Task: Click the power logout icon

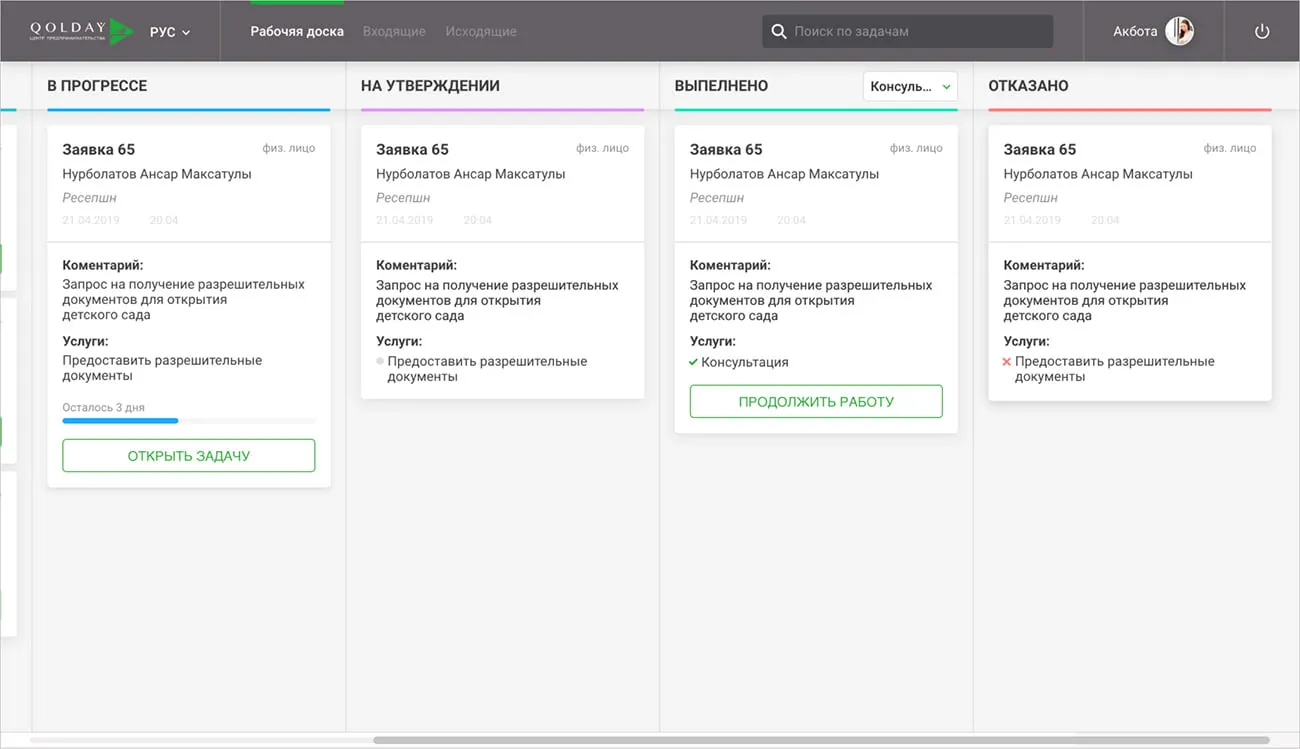Action: (1262, 31)
